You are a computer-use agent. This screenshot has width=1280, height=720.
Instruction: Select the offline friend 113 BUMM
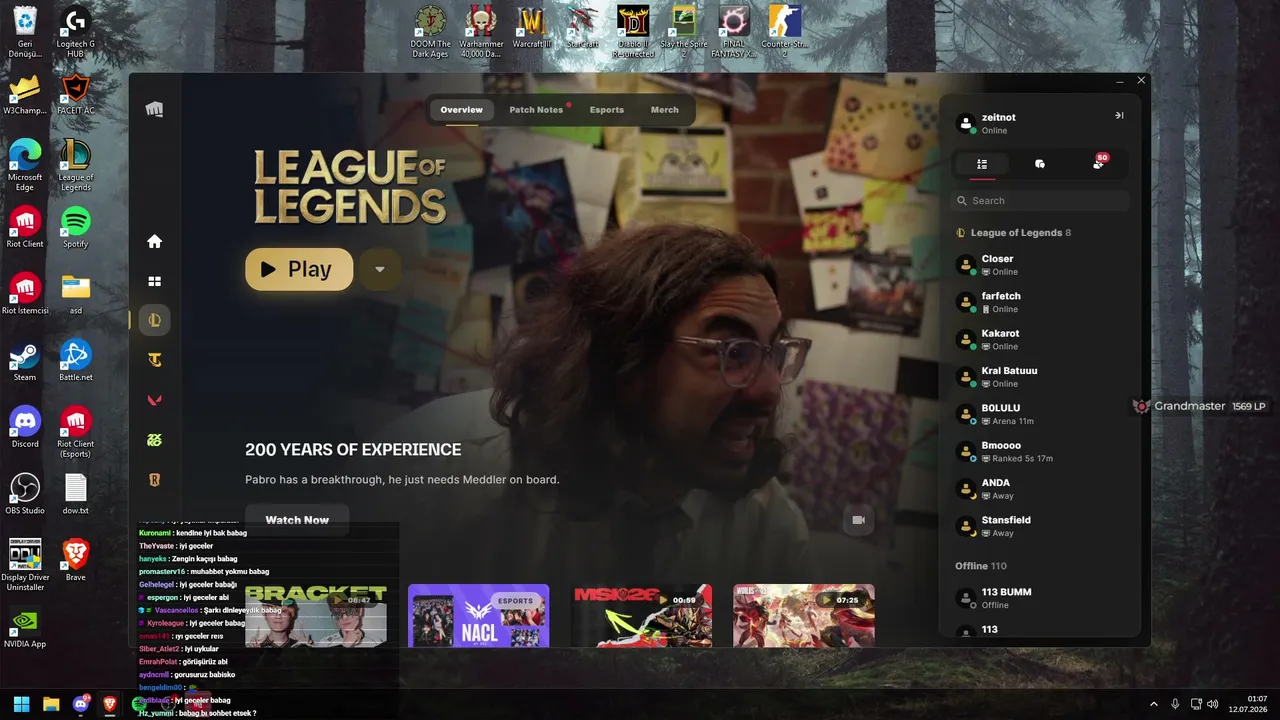[1040, 598]
